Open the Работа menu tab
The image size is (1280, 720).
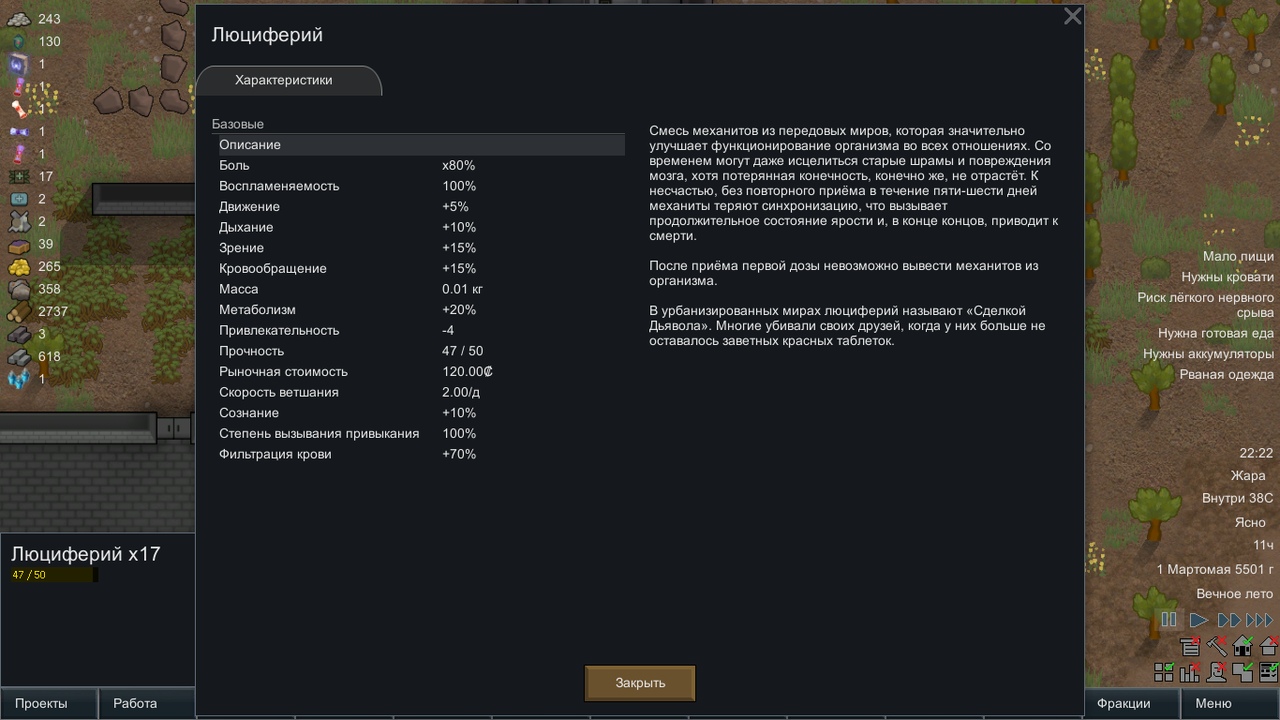(x=135, y=703)
